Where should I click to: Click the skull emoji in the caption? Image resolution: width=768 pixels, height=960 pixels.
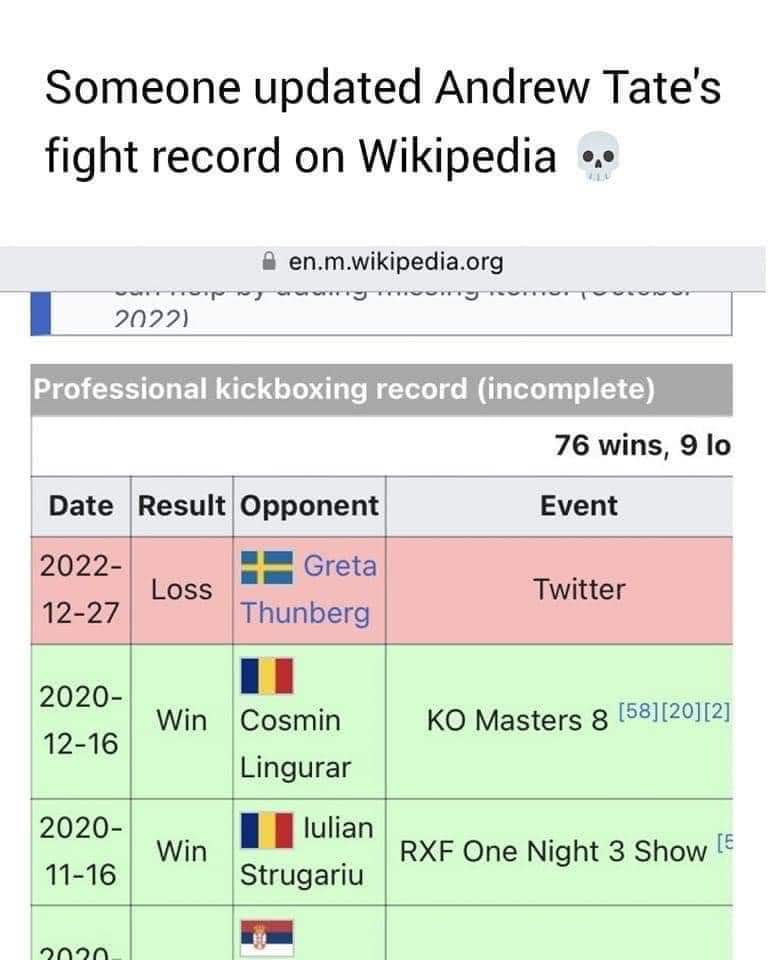pyautogui.click(x=598, y=157)
